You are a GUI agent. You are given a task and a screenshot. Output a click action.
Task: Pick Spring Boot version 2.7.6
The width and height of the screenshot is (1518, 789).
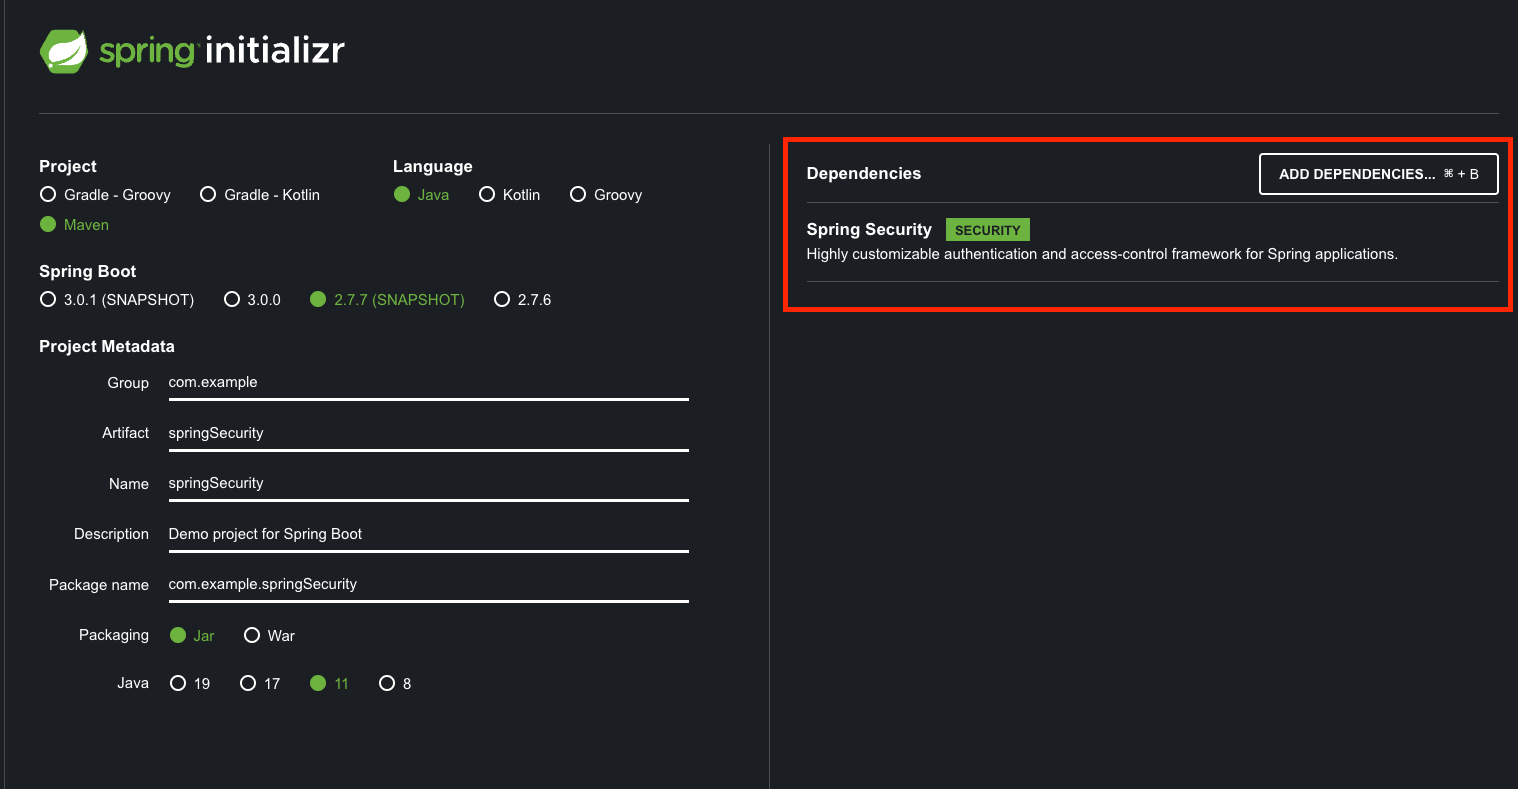[x=523, y=300]
